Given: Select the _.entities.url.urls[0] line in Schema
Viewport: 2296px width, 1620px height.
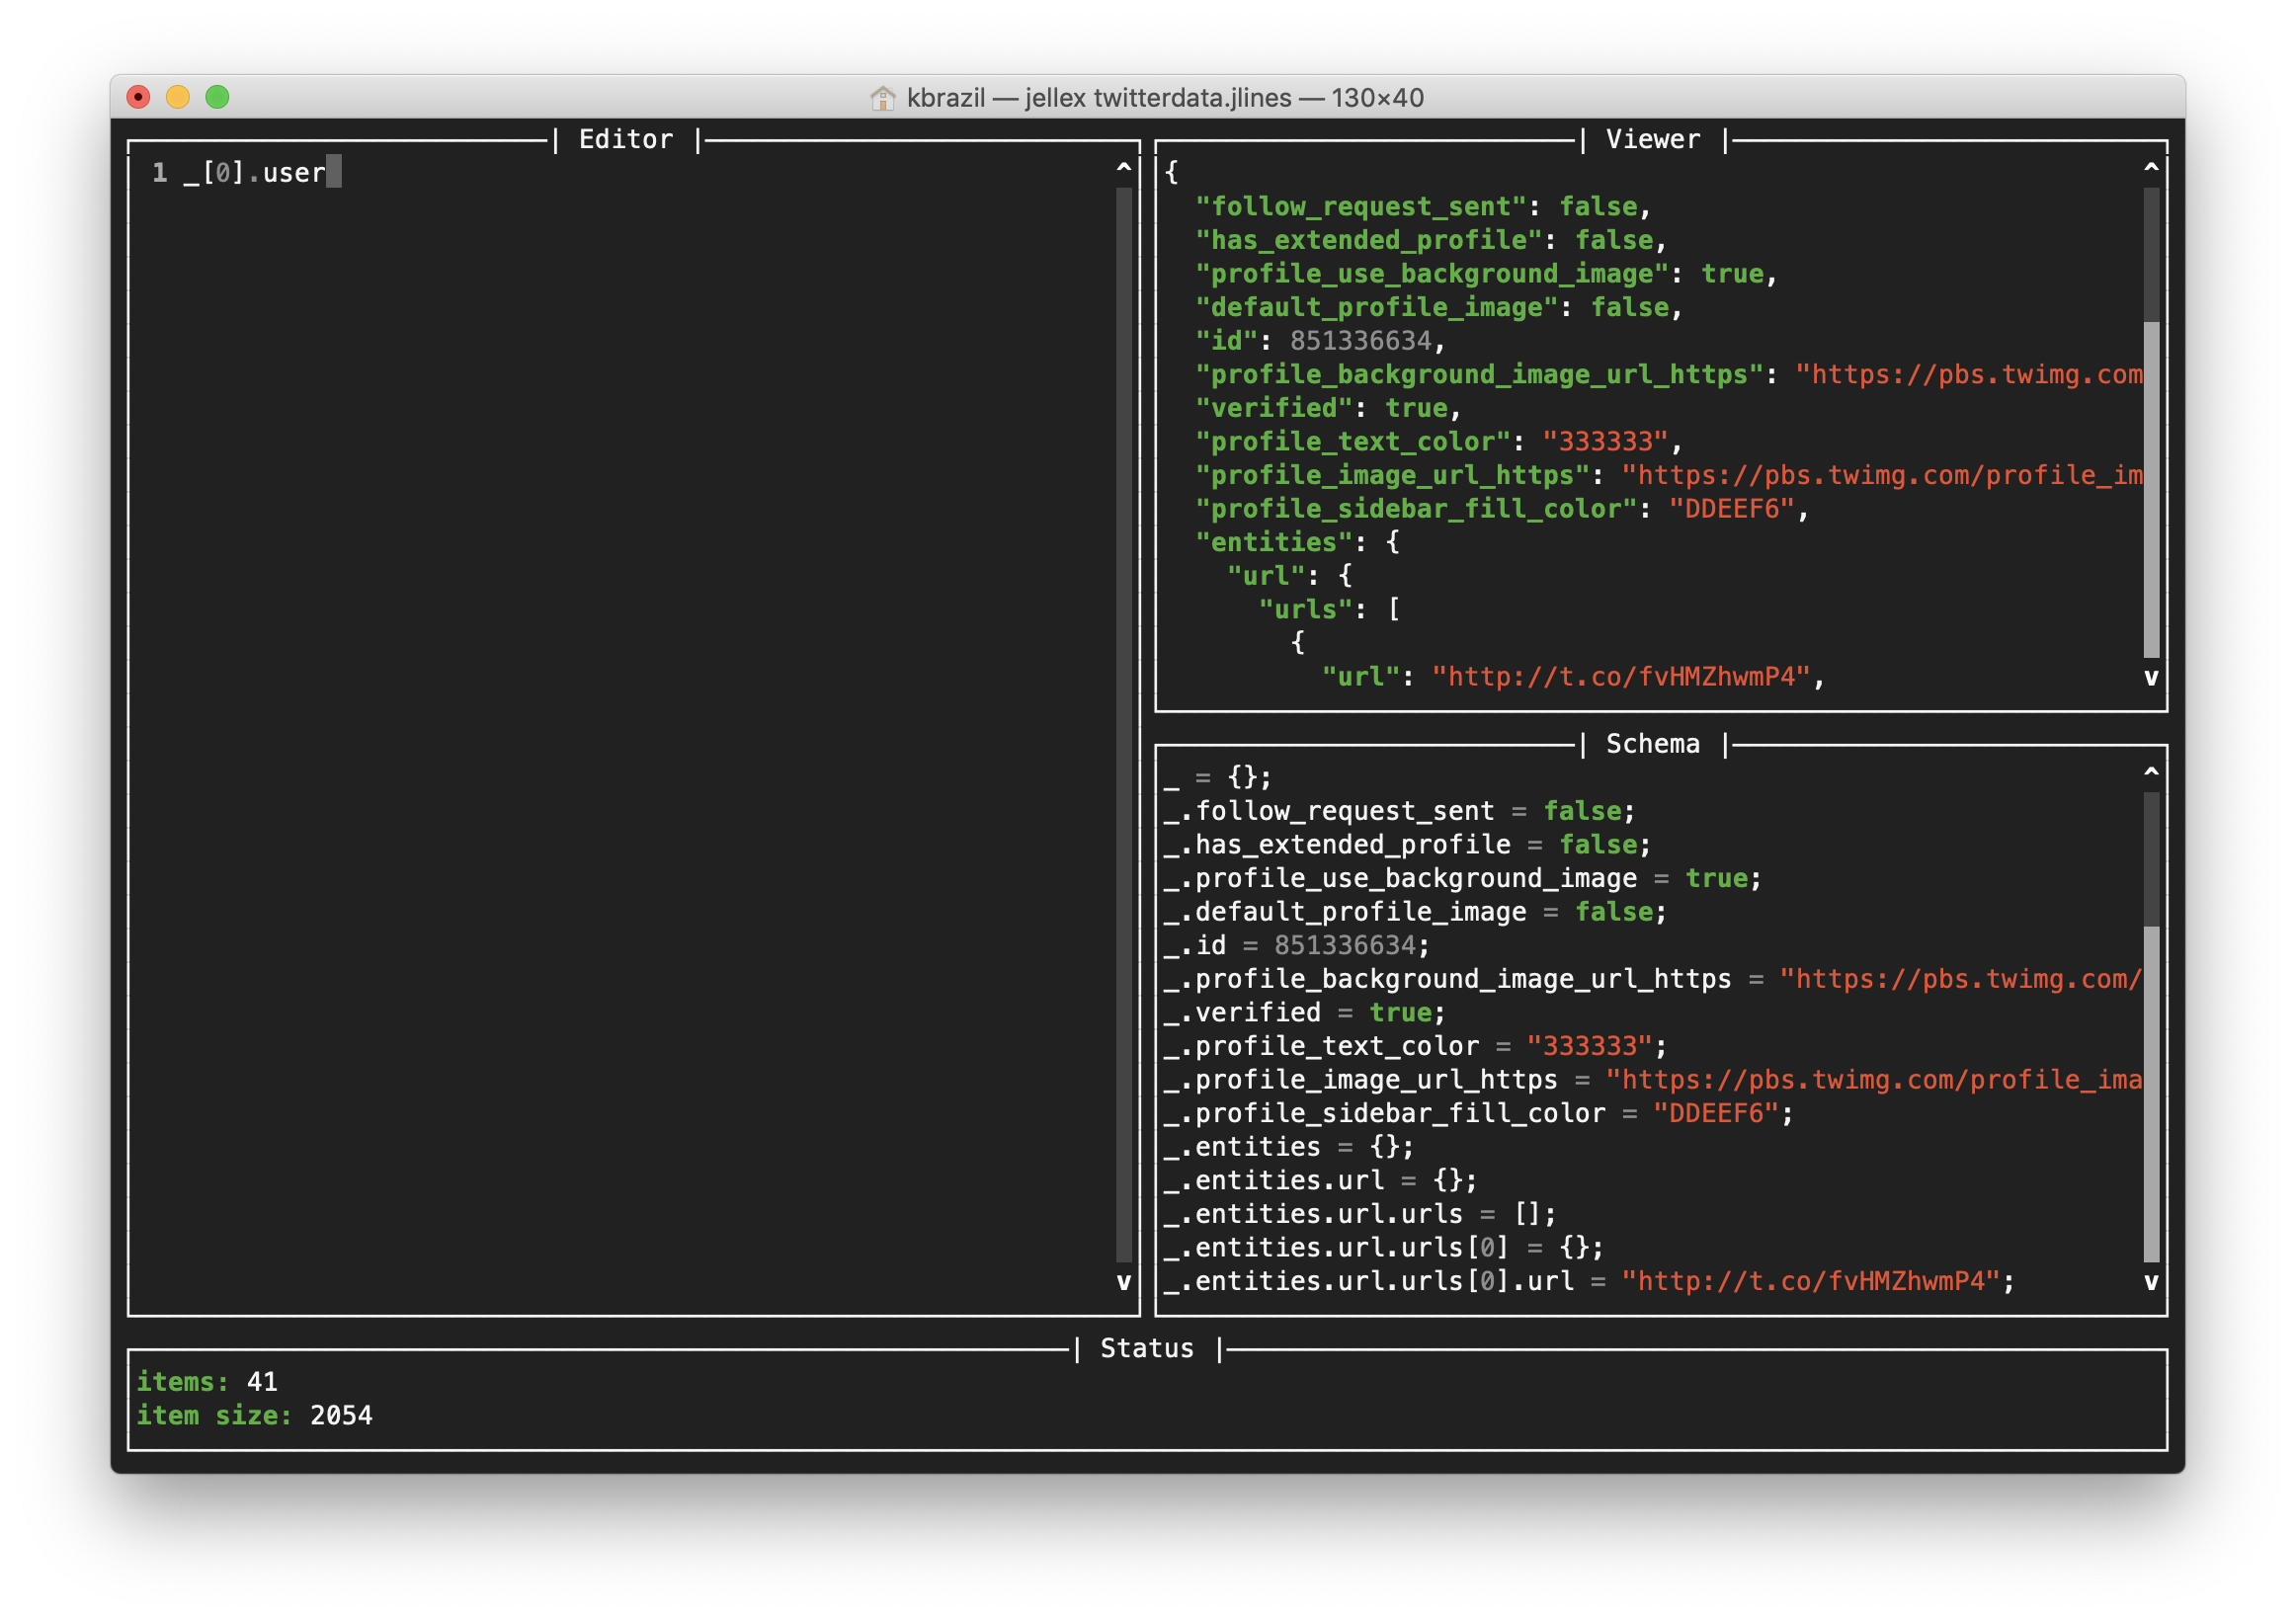Looking at the screenshot, I should pos(1380,1247).
